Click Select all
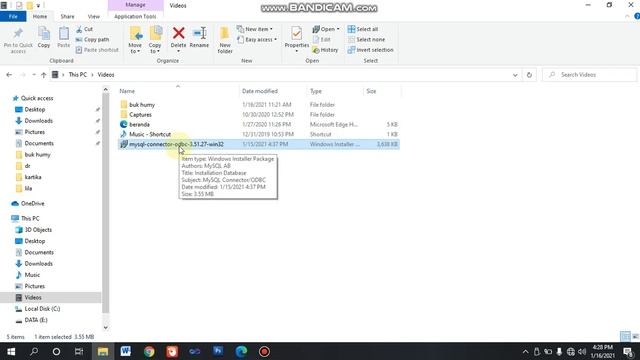 coord(363,29)
